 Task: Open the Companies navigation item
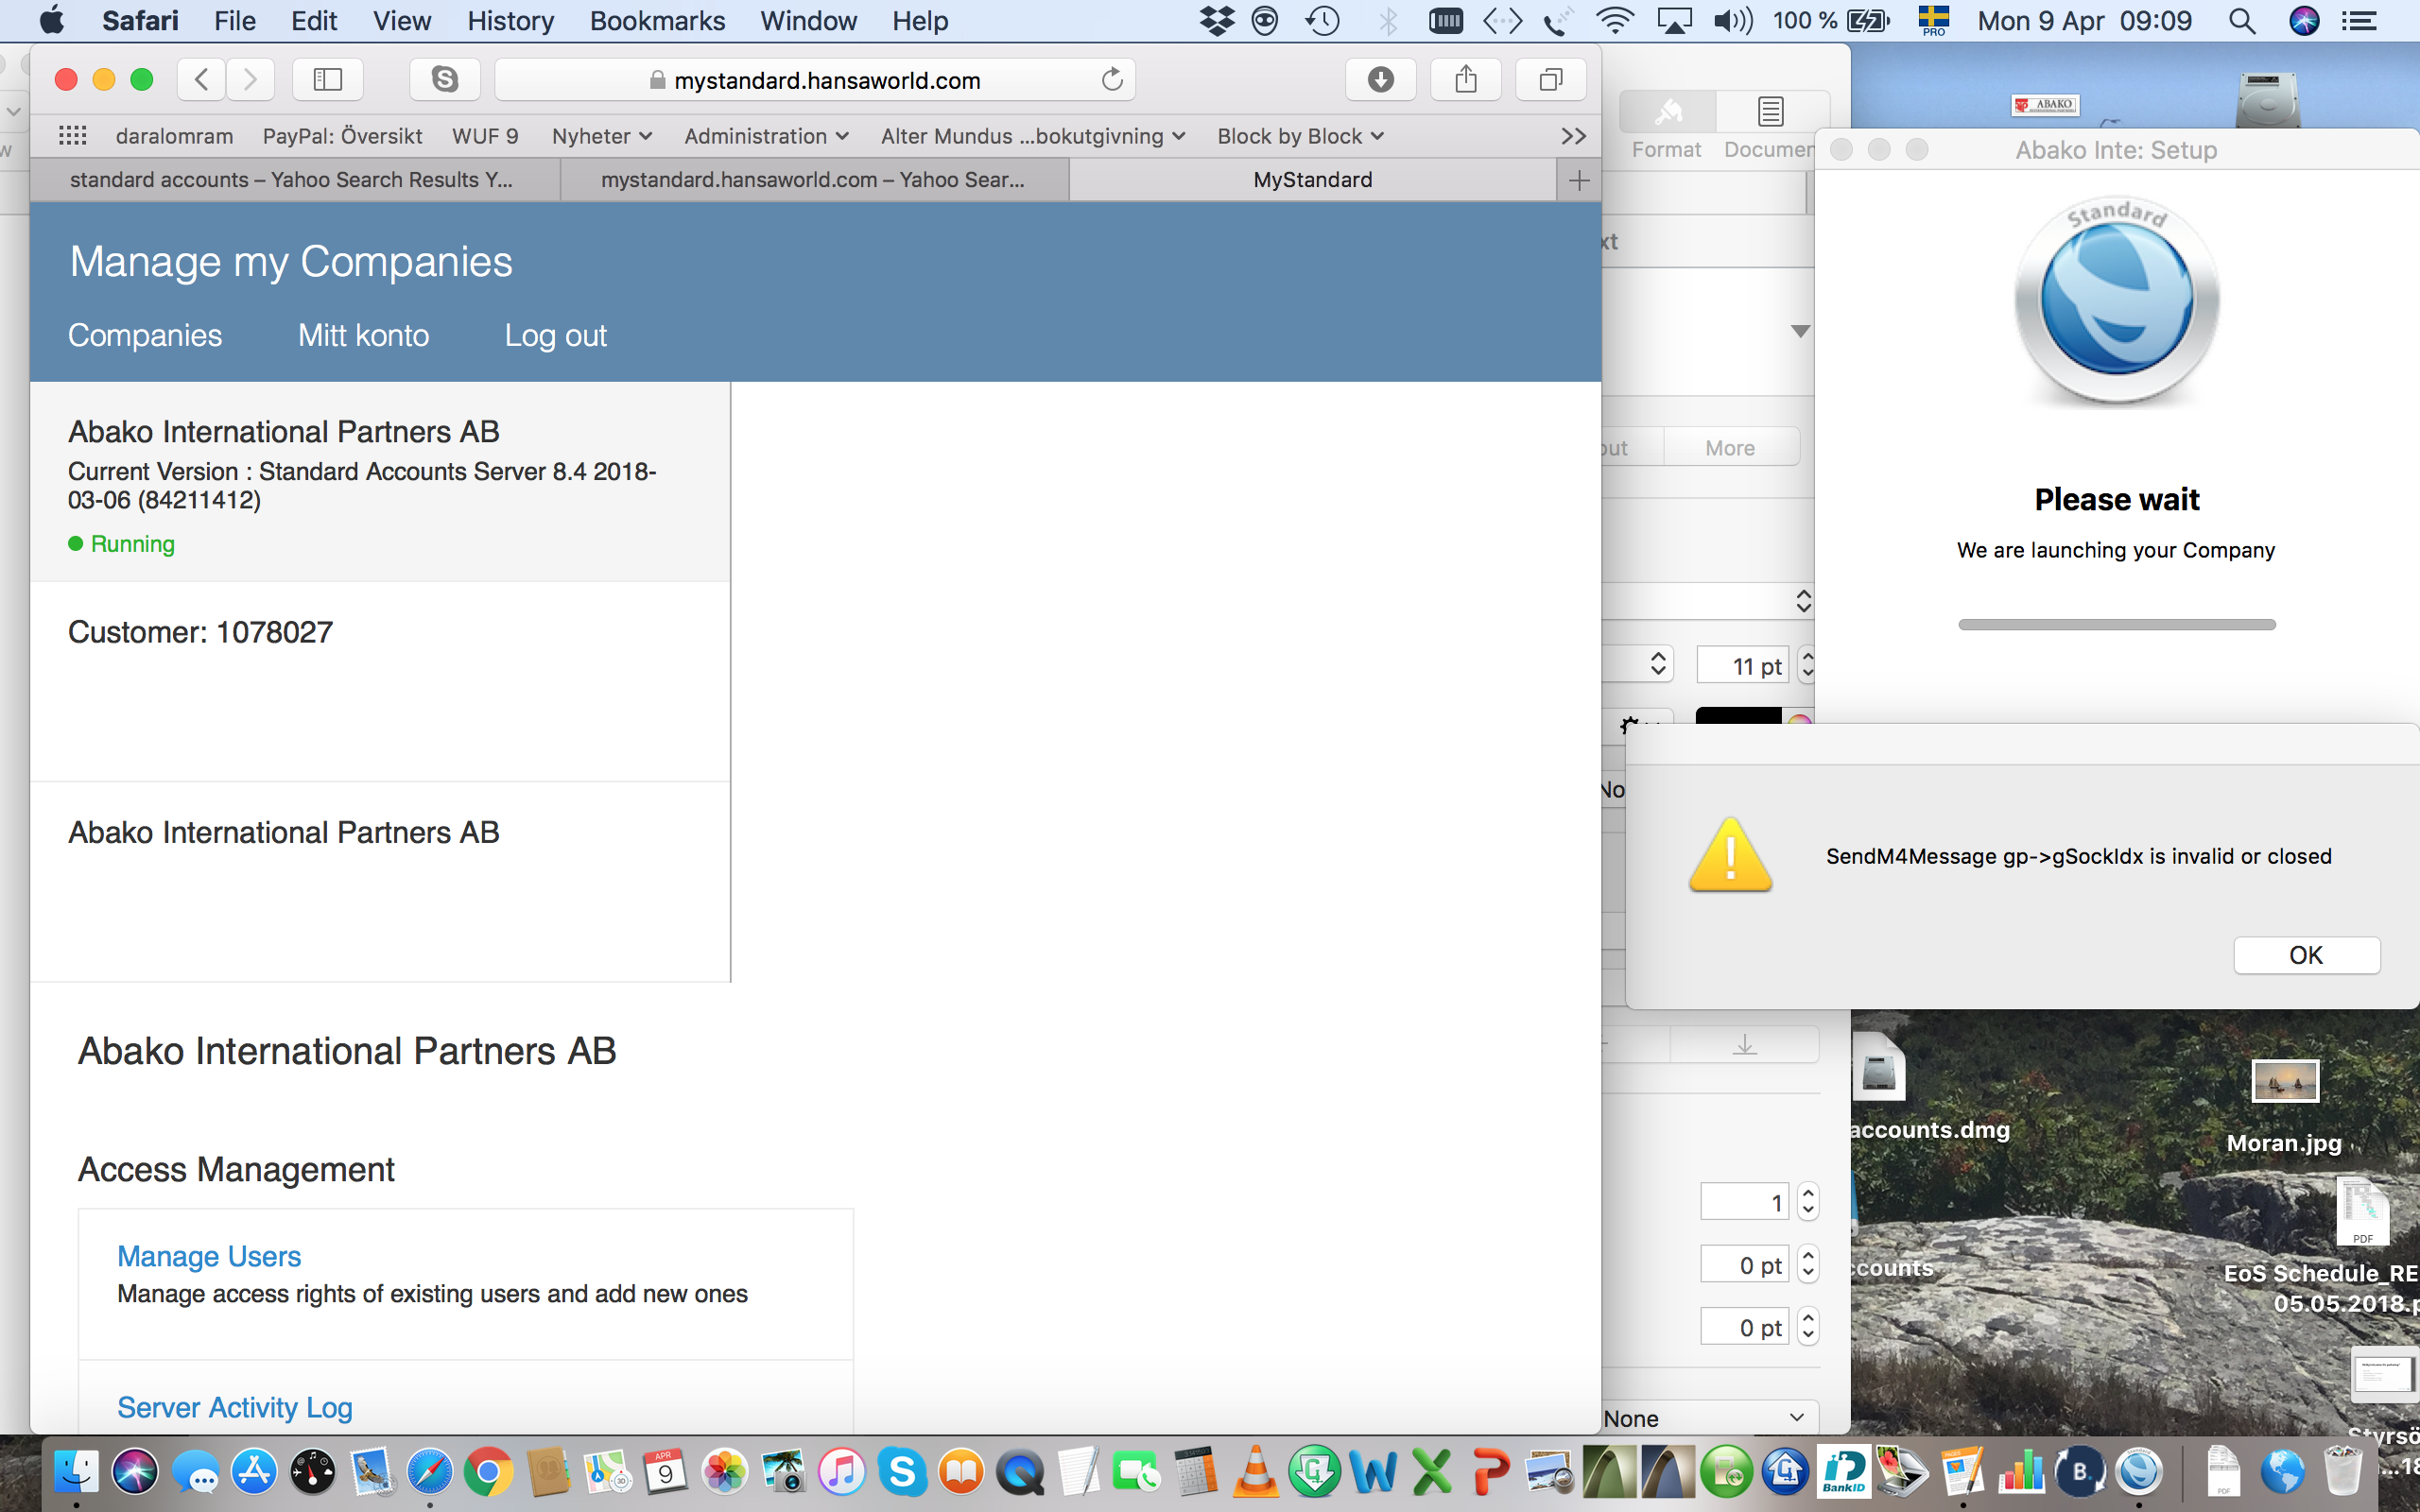(x=145, y=335)
